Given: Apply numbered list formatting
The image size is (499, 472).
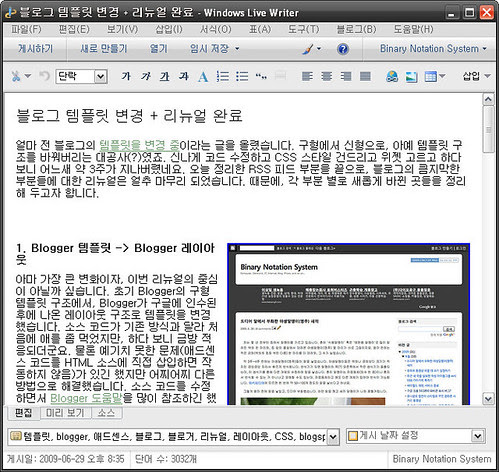Looking at the screenshot, I should tap(222, 76).
